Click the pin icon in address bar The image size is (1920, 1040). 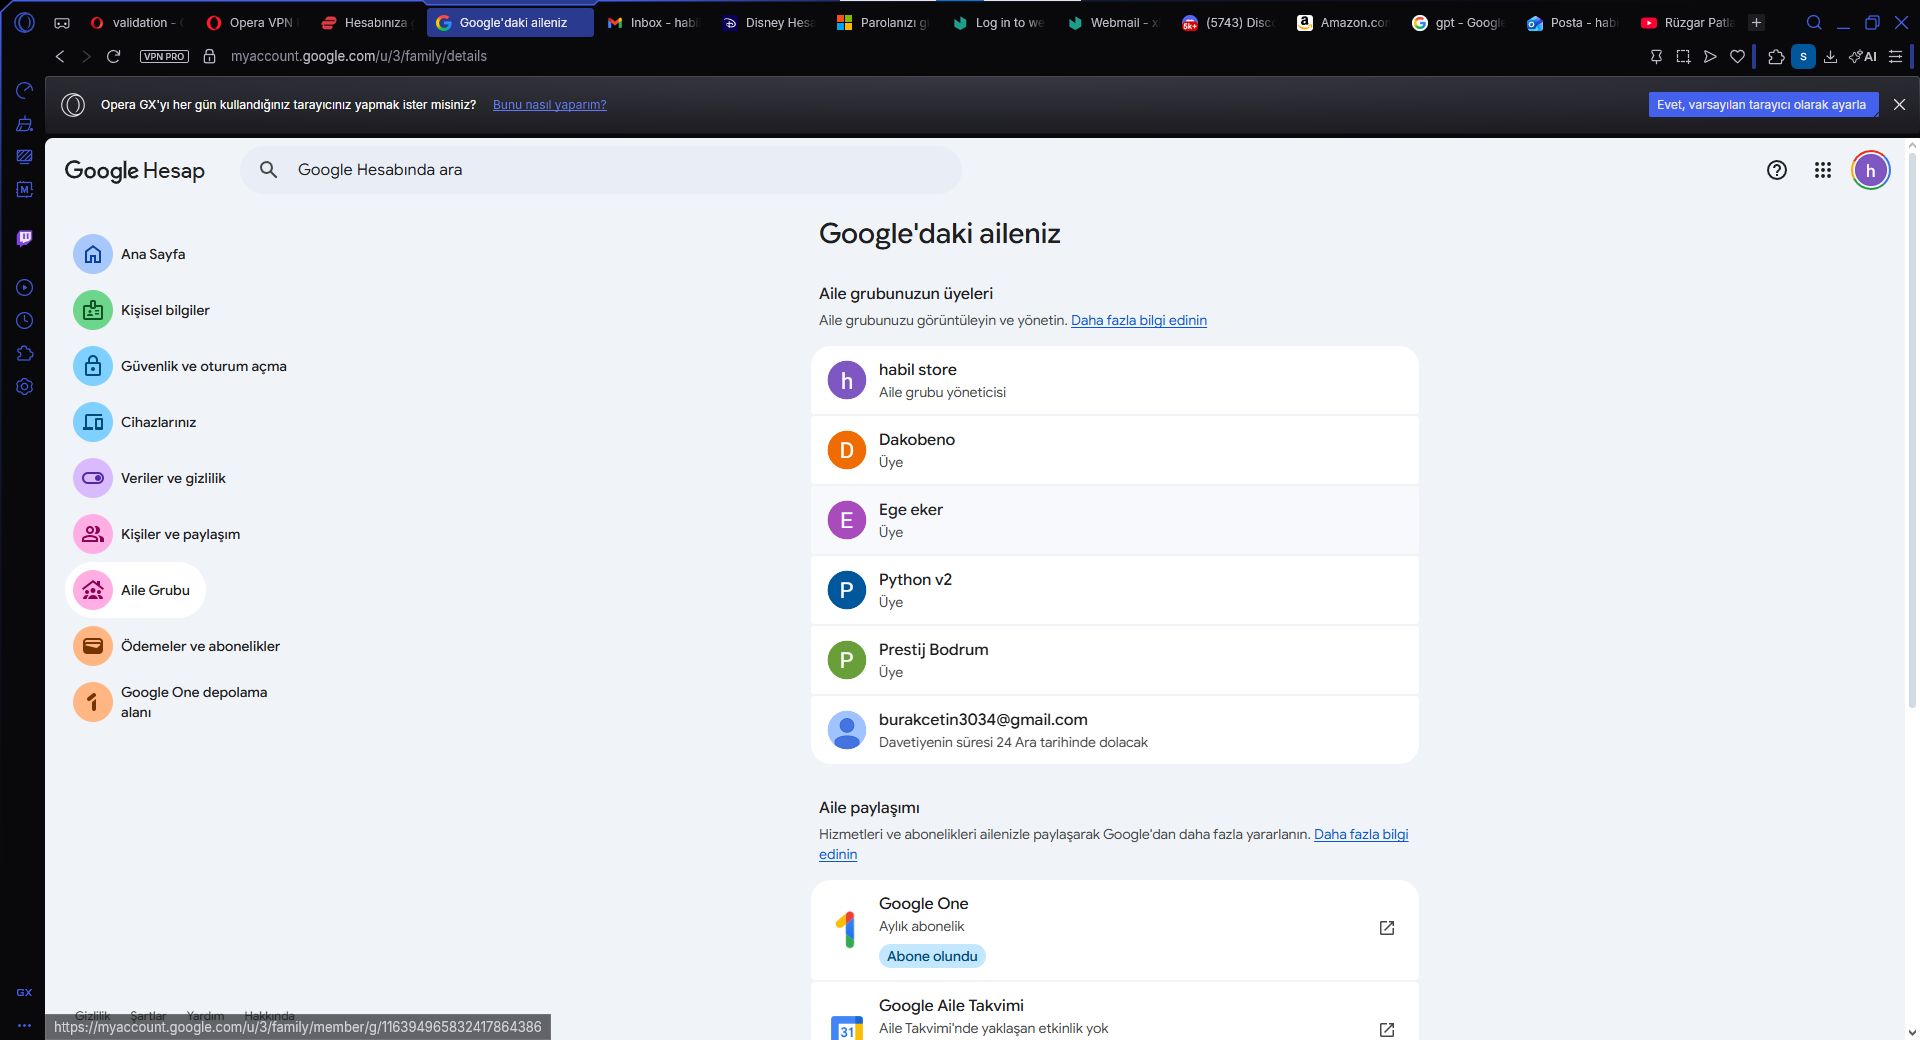coord(1656,56)
